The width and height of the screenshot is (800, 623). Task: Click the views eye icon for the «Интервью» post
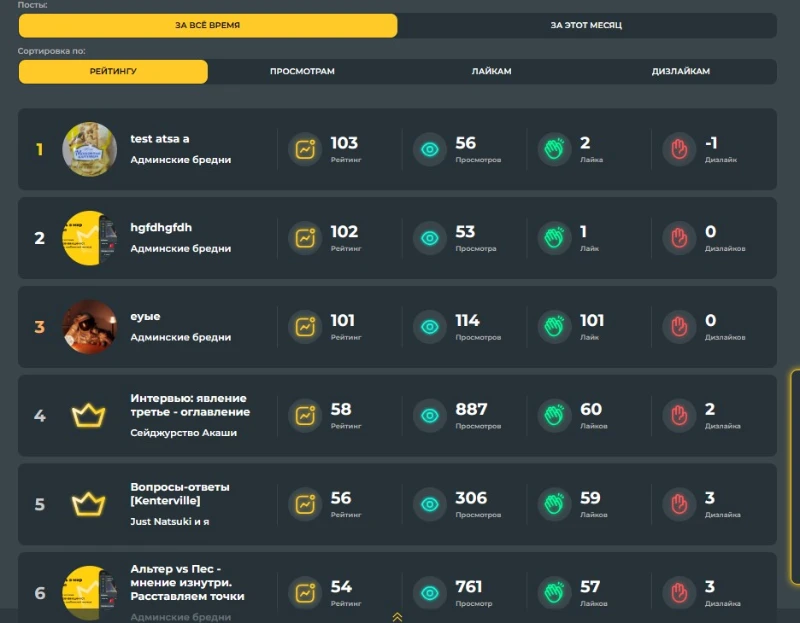coord(430,416)
